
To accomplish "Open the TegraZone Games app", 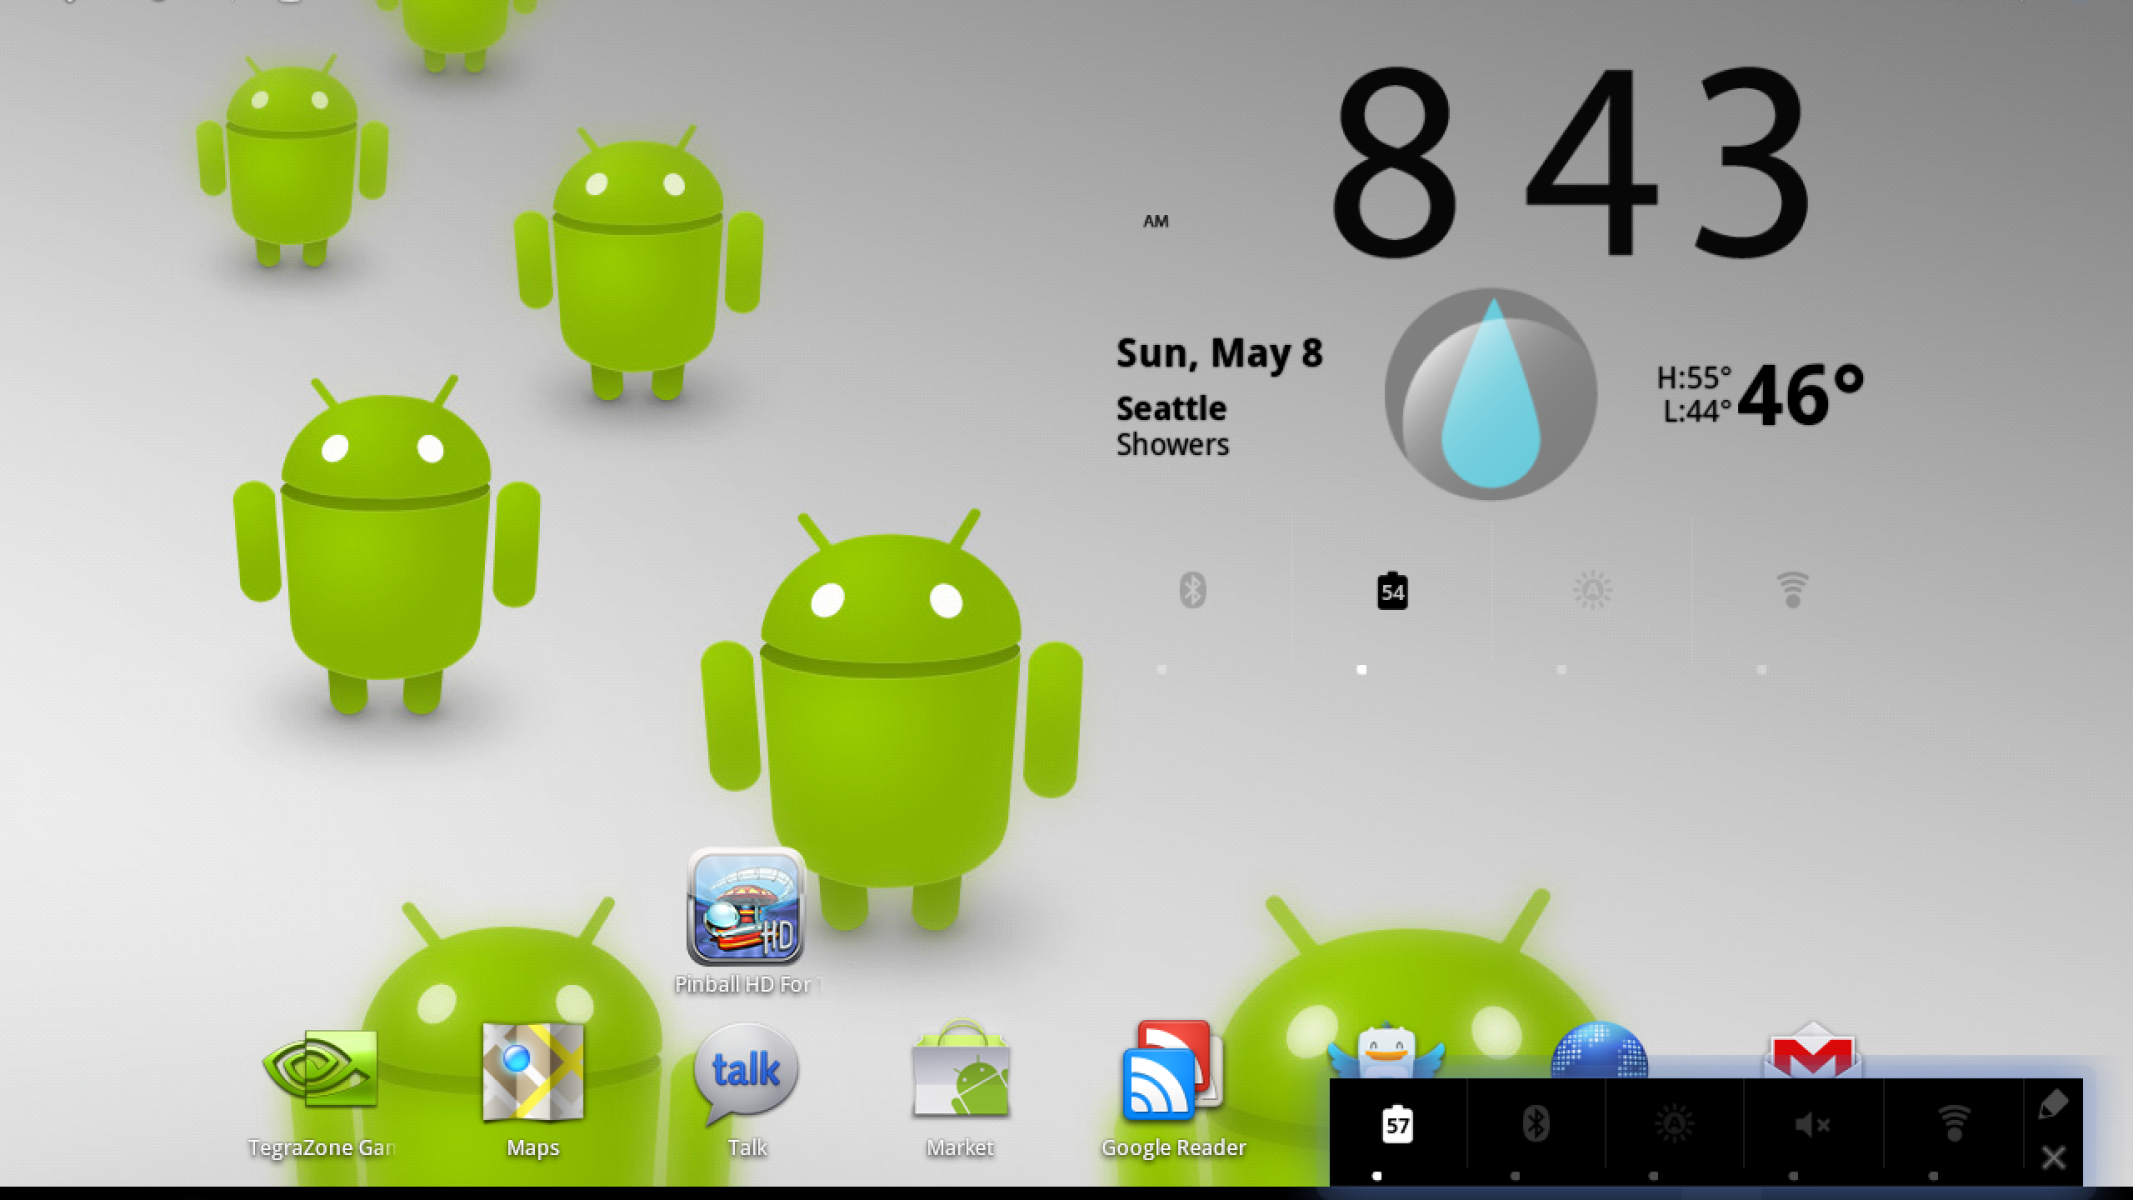I will [320, 1072].
